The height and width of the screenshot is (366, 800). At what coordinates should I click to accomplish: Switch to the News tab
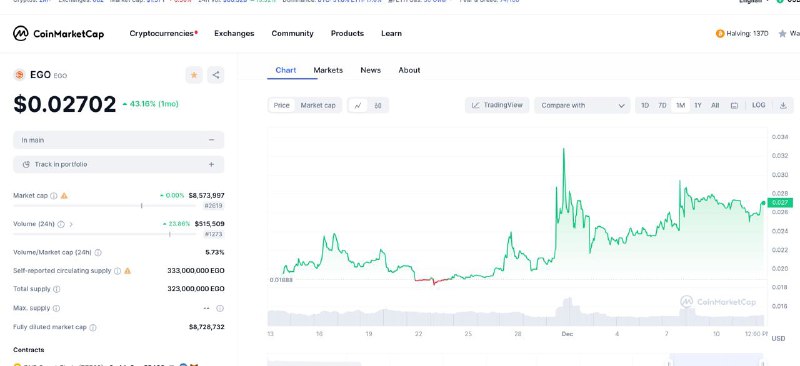[x=370, y=70]
